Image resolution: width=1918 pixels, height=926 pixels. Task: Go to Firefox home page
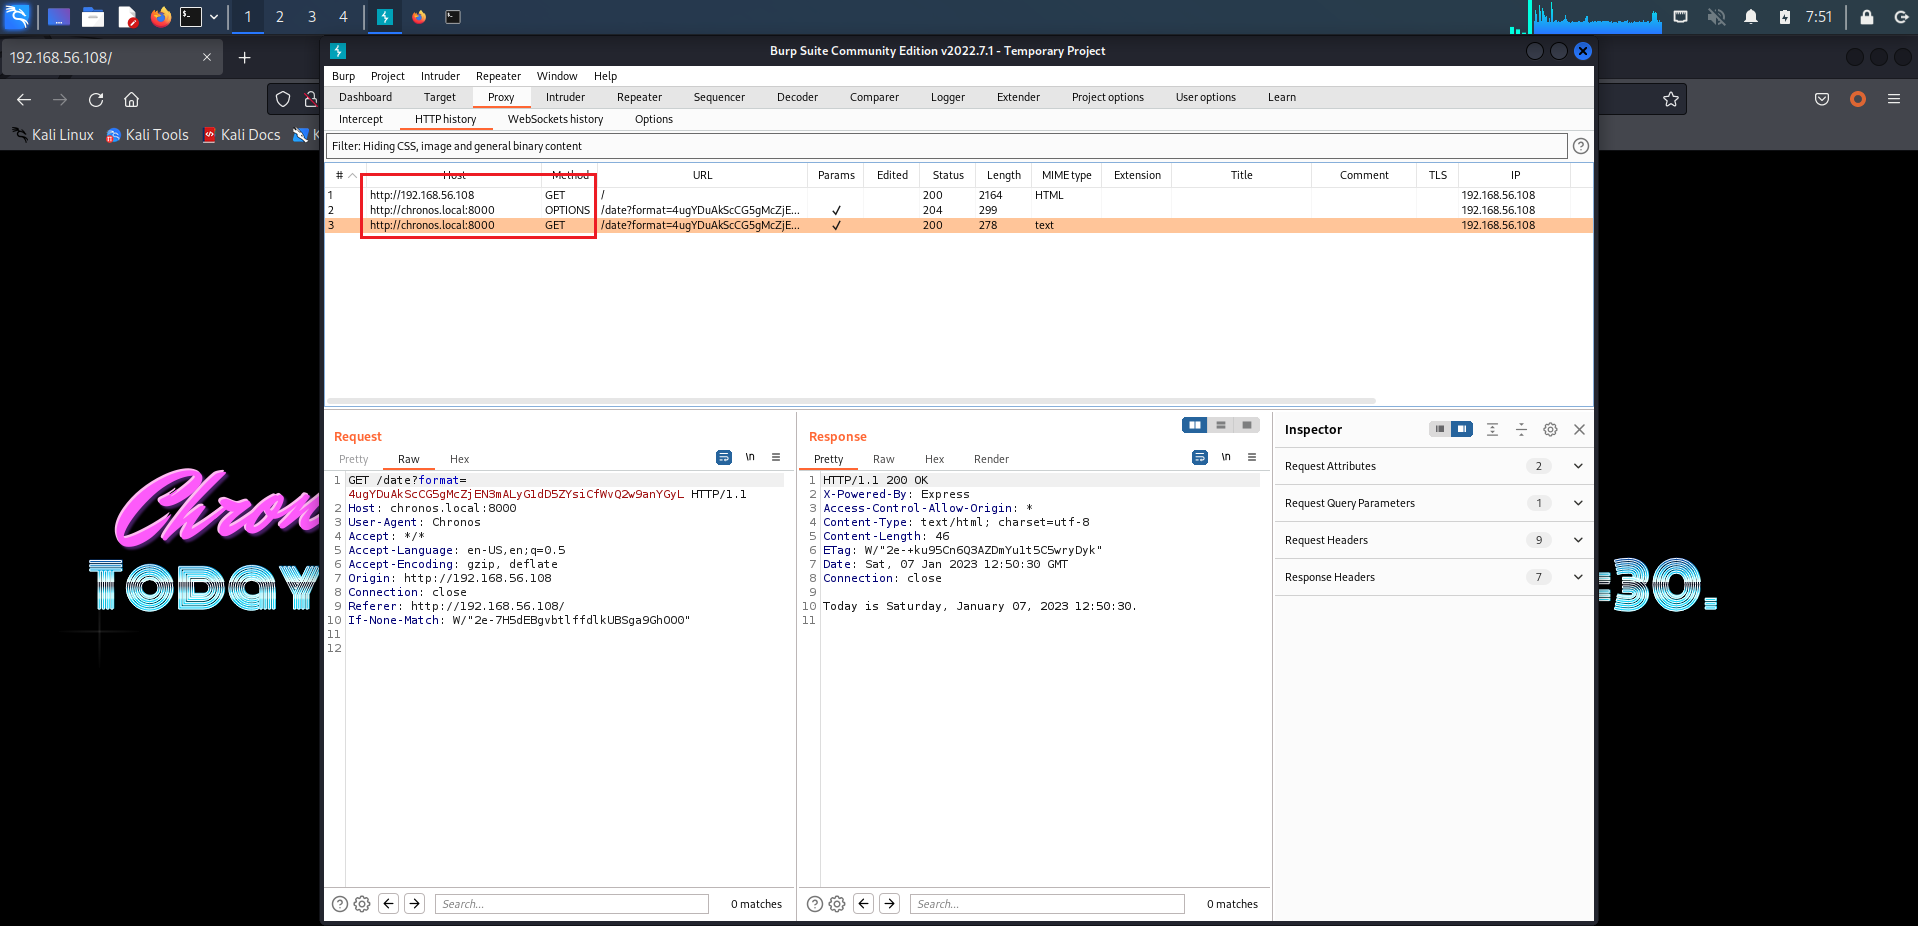[x=131, y=99]
